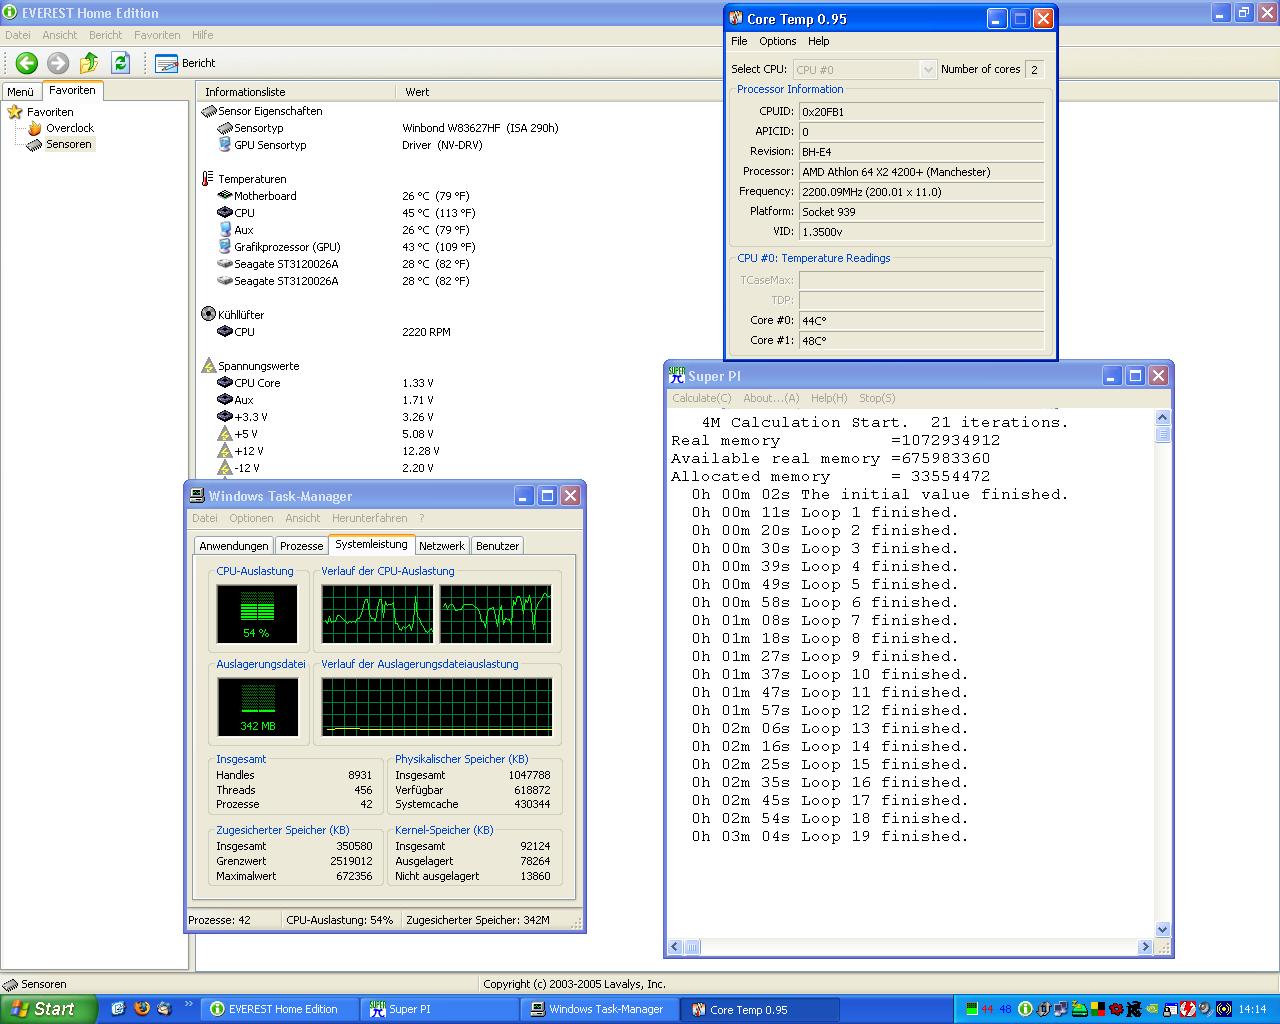Image resolution: width=1280 pixels, height=1024 pixels.
Task: Activate EVEREST Home Edition taskbar button
Action: coord(280,1009)
